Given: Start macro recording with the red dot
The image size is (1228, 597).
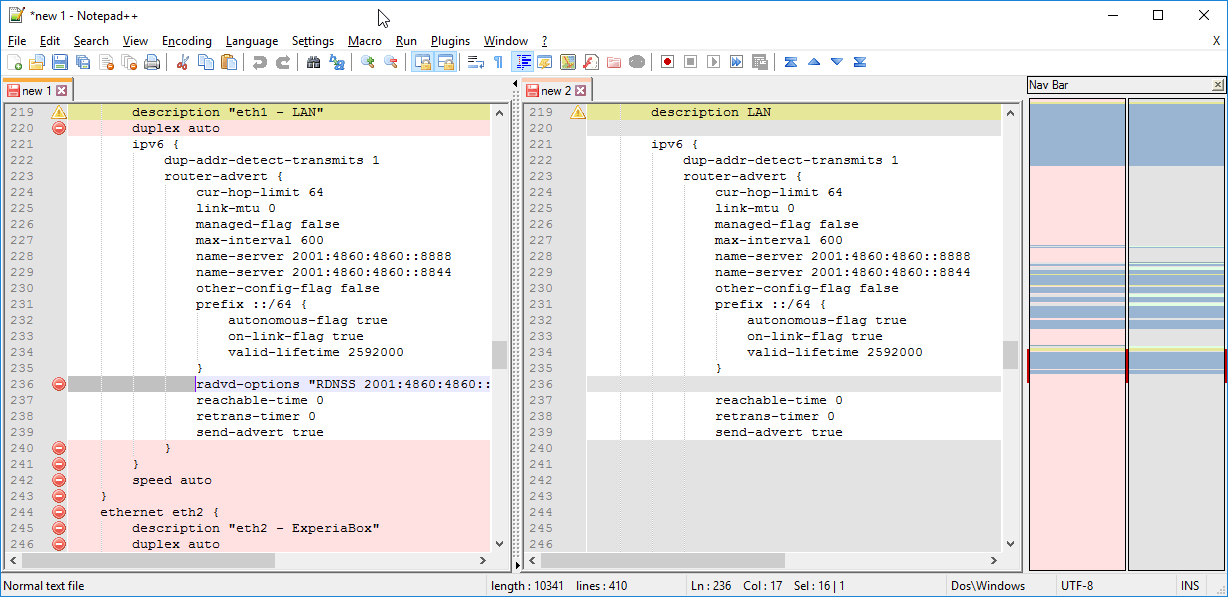Looking at the screenshot, I should [x=667, y=62].
